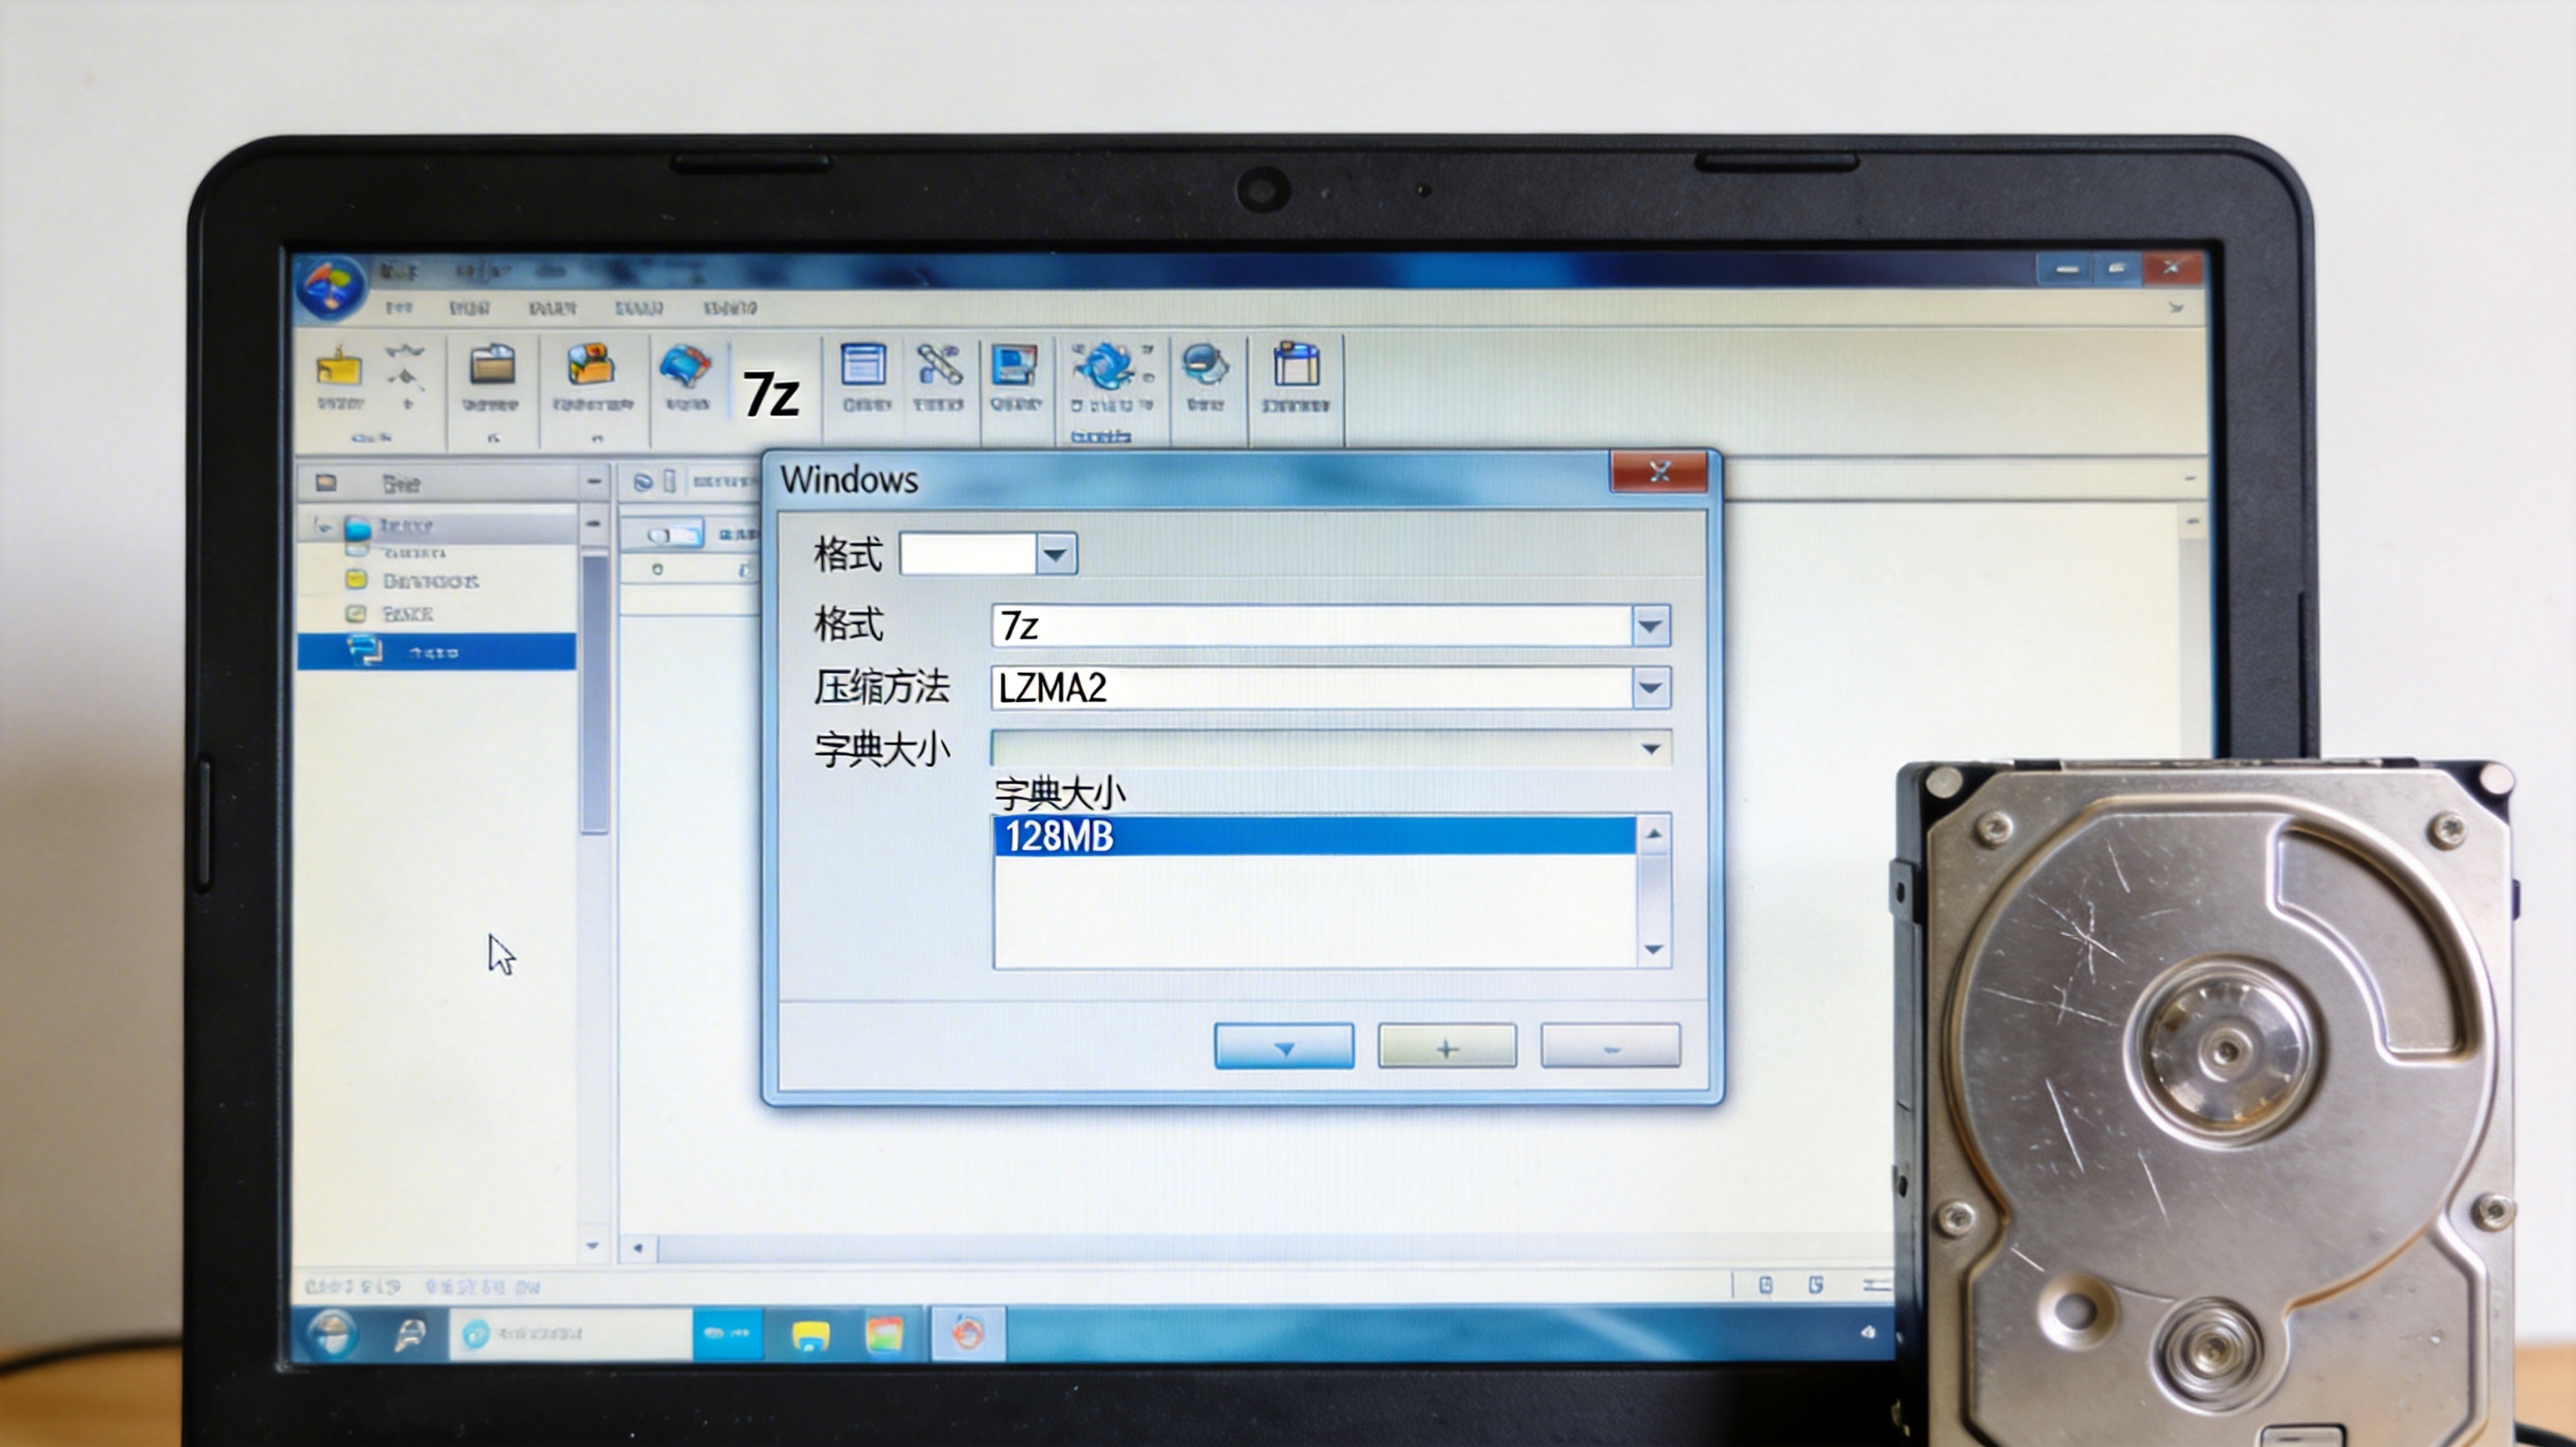The image size is (2576, 1447).
Task: Click the orange toolbox ribbon icon
Action: 591,366
